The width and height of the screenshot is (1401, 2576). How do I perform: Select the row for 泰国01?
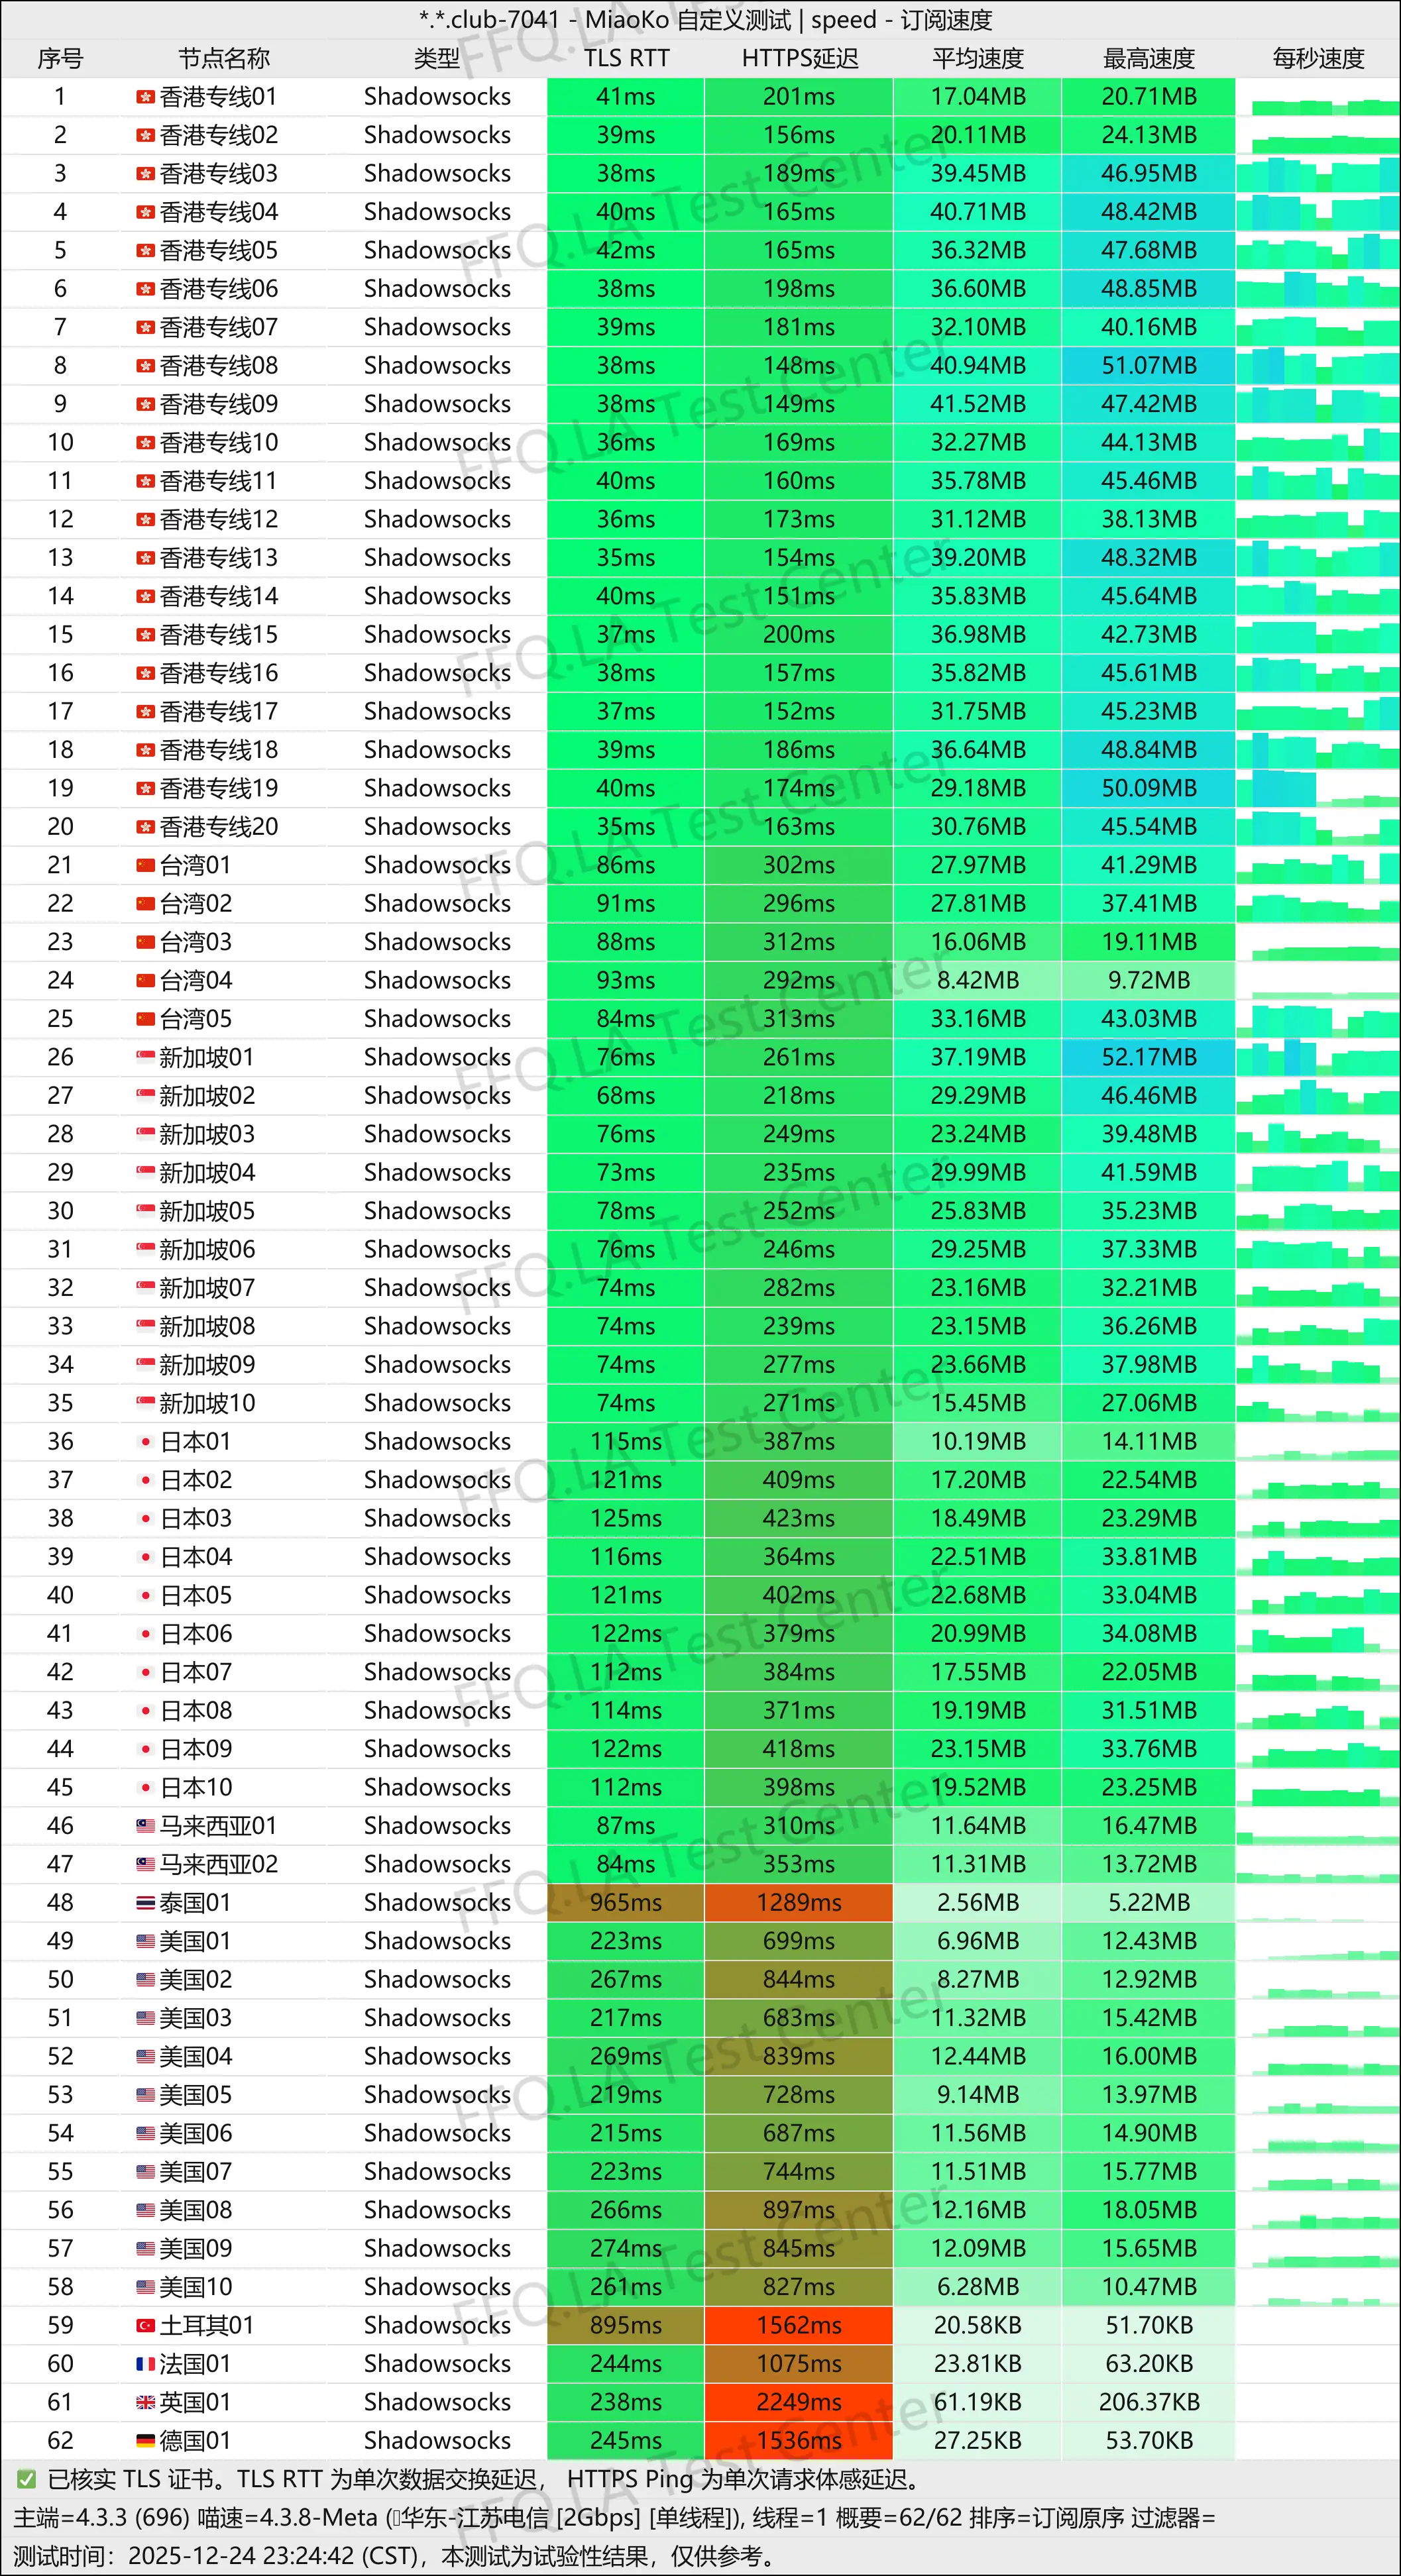(x=700, y=1903)
